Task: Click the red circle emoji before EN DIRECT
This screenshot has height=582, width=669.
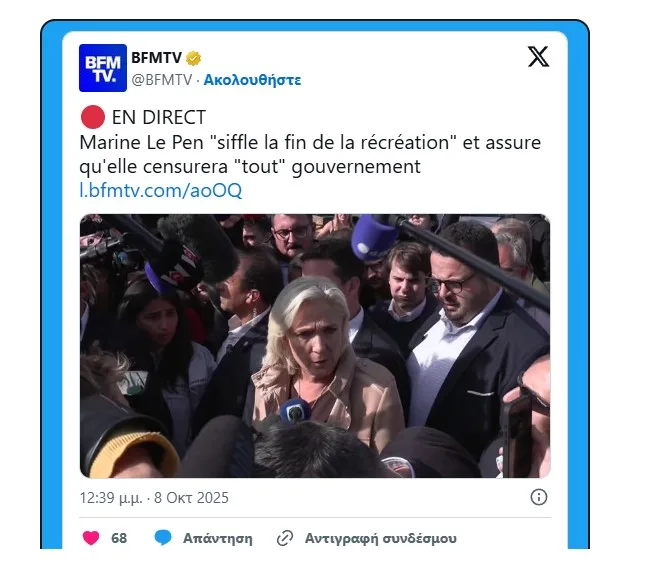Action: point(93,117)
